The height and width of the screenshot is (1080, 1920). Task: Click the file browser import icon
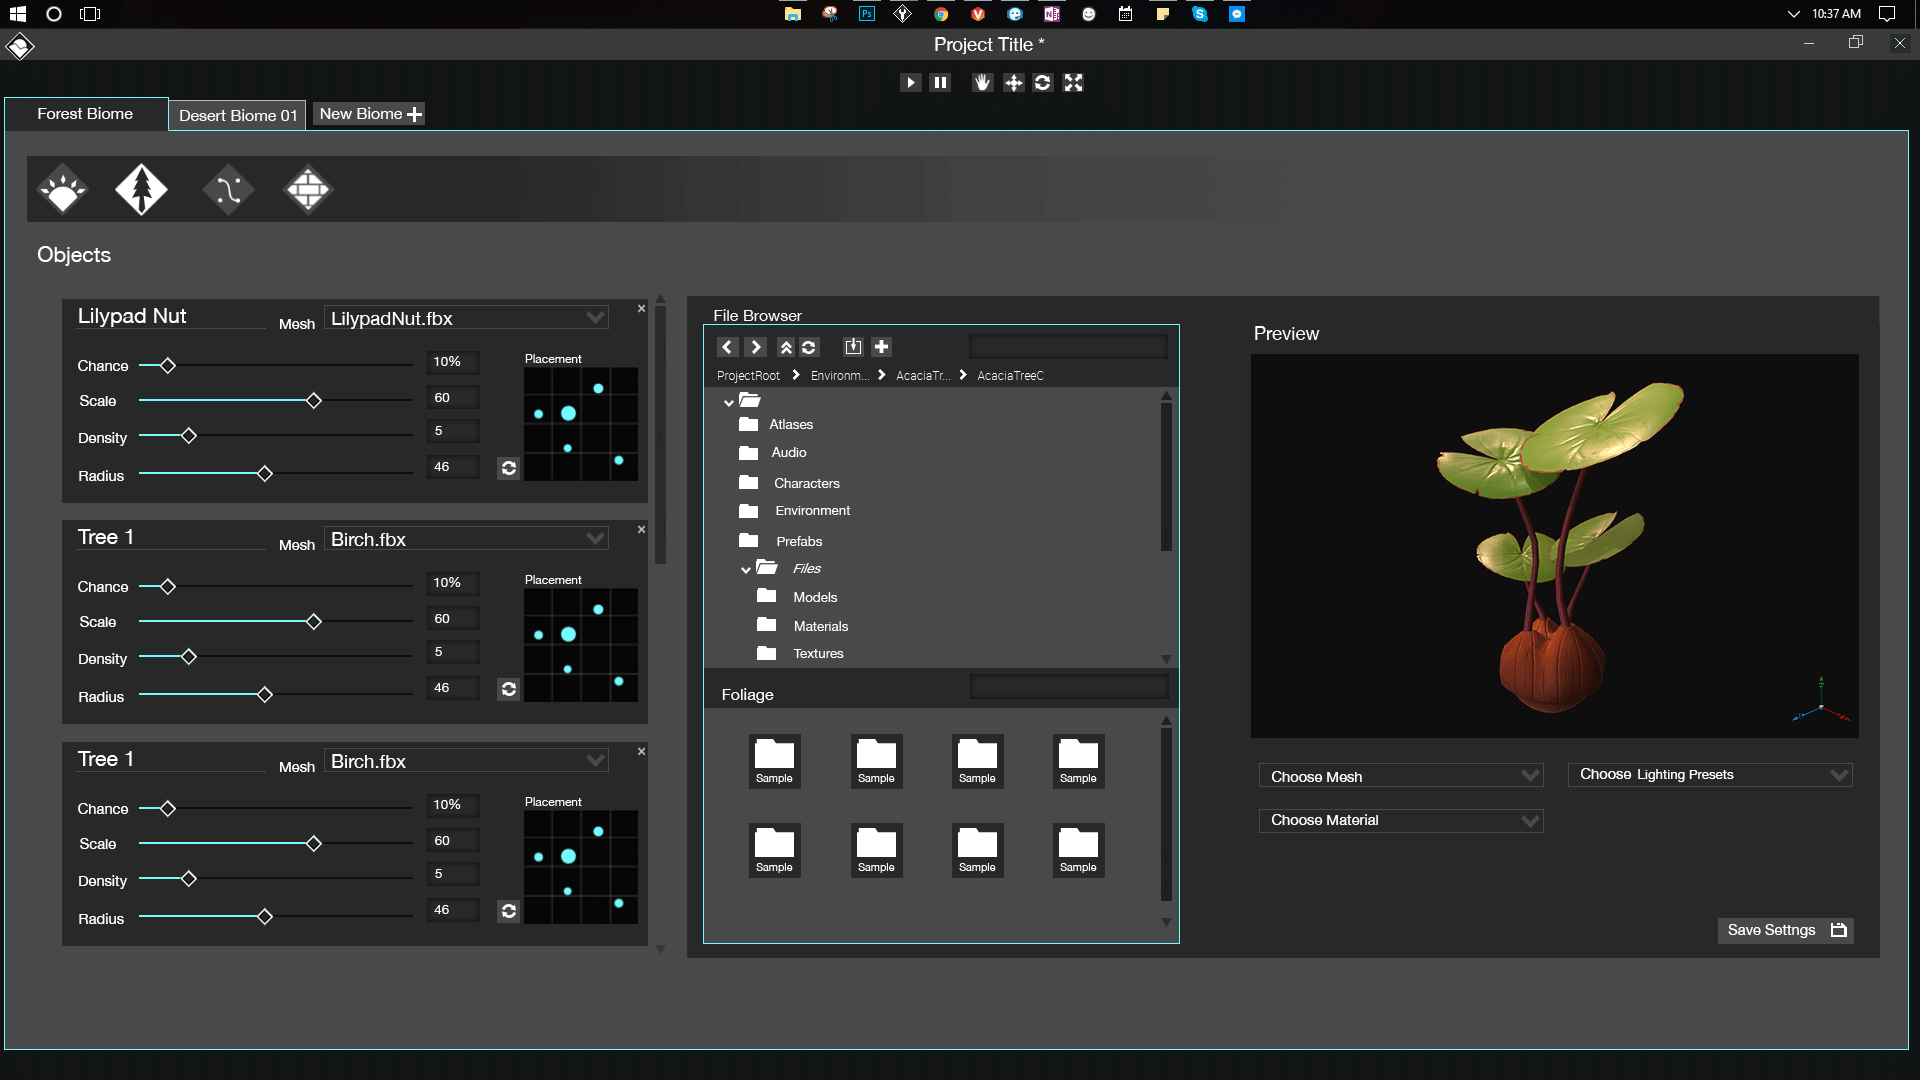point(853,347)
